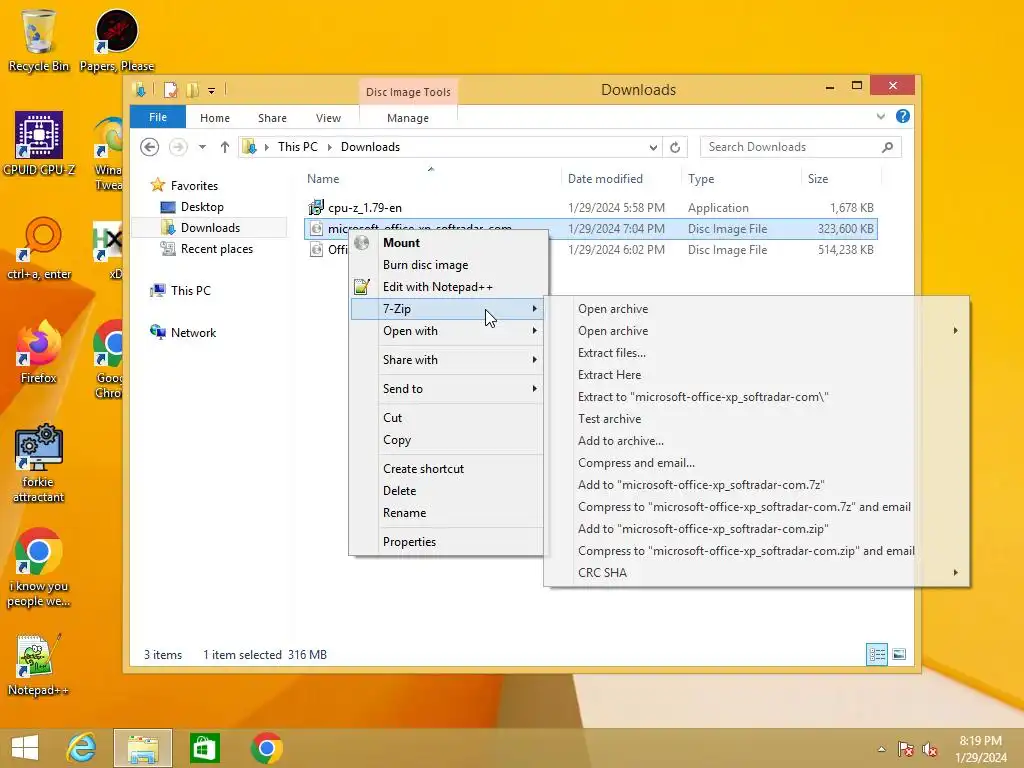Image resolution: width=1024 pixels, height=768 pixels.
Task: Expand recent locations dropdown arrow
Action: (202, 147)
